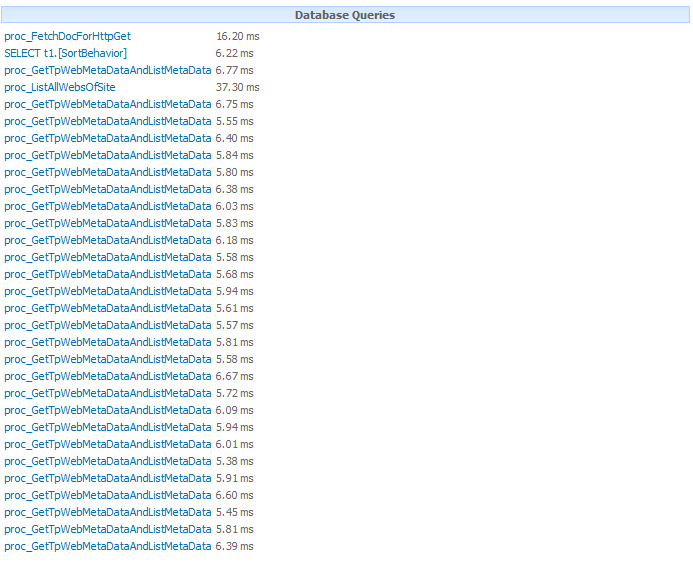Open proc_GetTpWebMetaDataAndListMetaData link with 6.67 ms
The width and height of the screenshot is (693, 562).
(108, 376)
